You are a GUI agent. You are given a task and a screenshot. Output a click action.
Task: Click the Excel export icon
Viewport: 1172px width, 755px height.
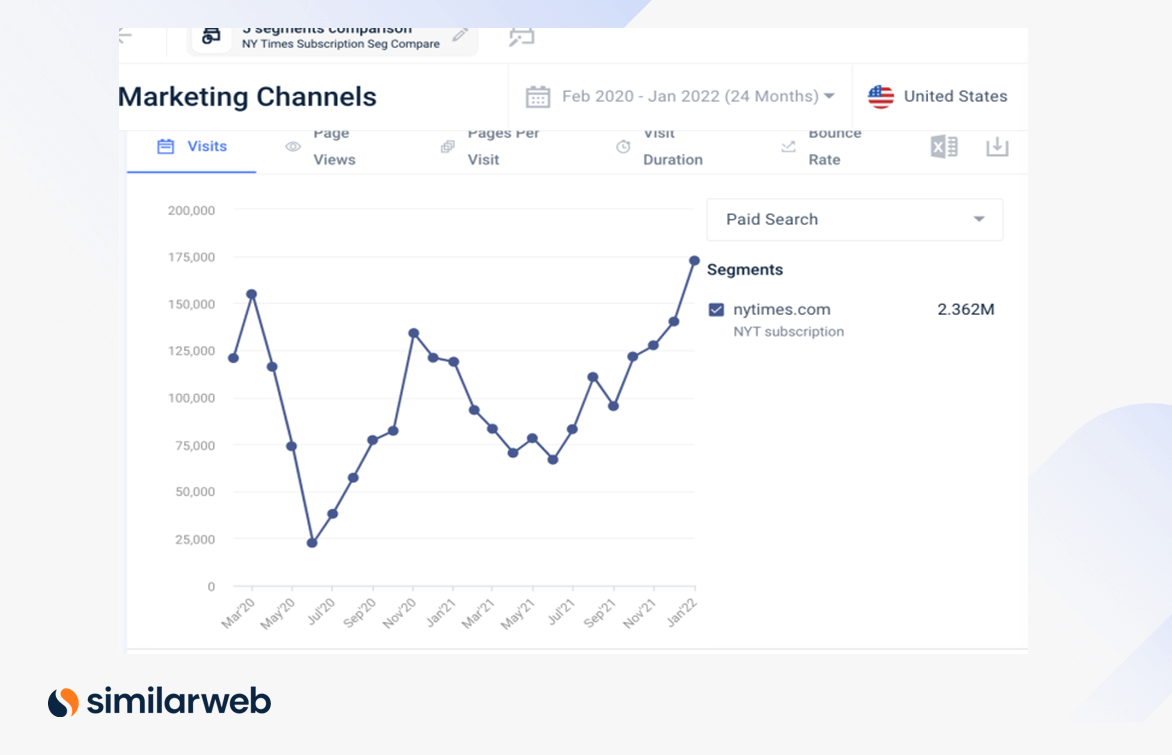[942, 147]
